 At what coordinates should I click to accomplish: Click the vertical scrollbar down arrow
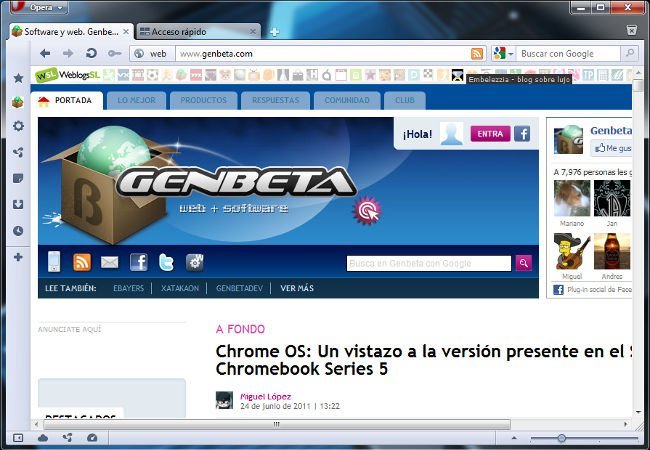638,412
